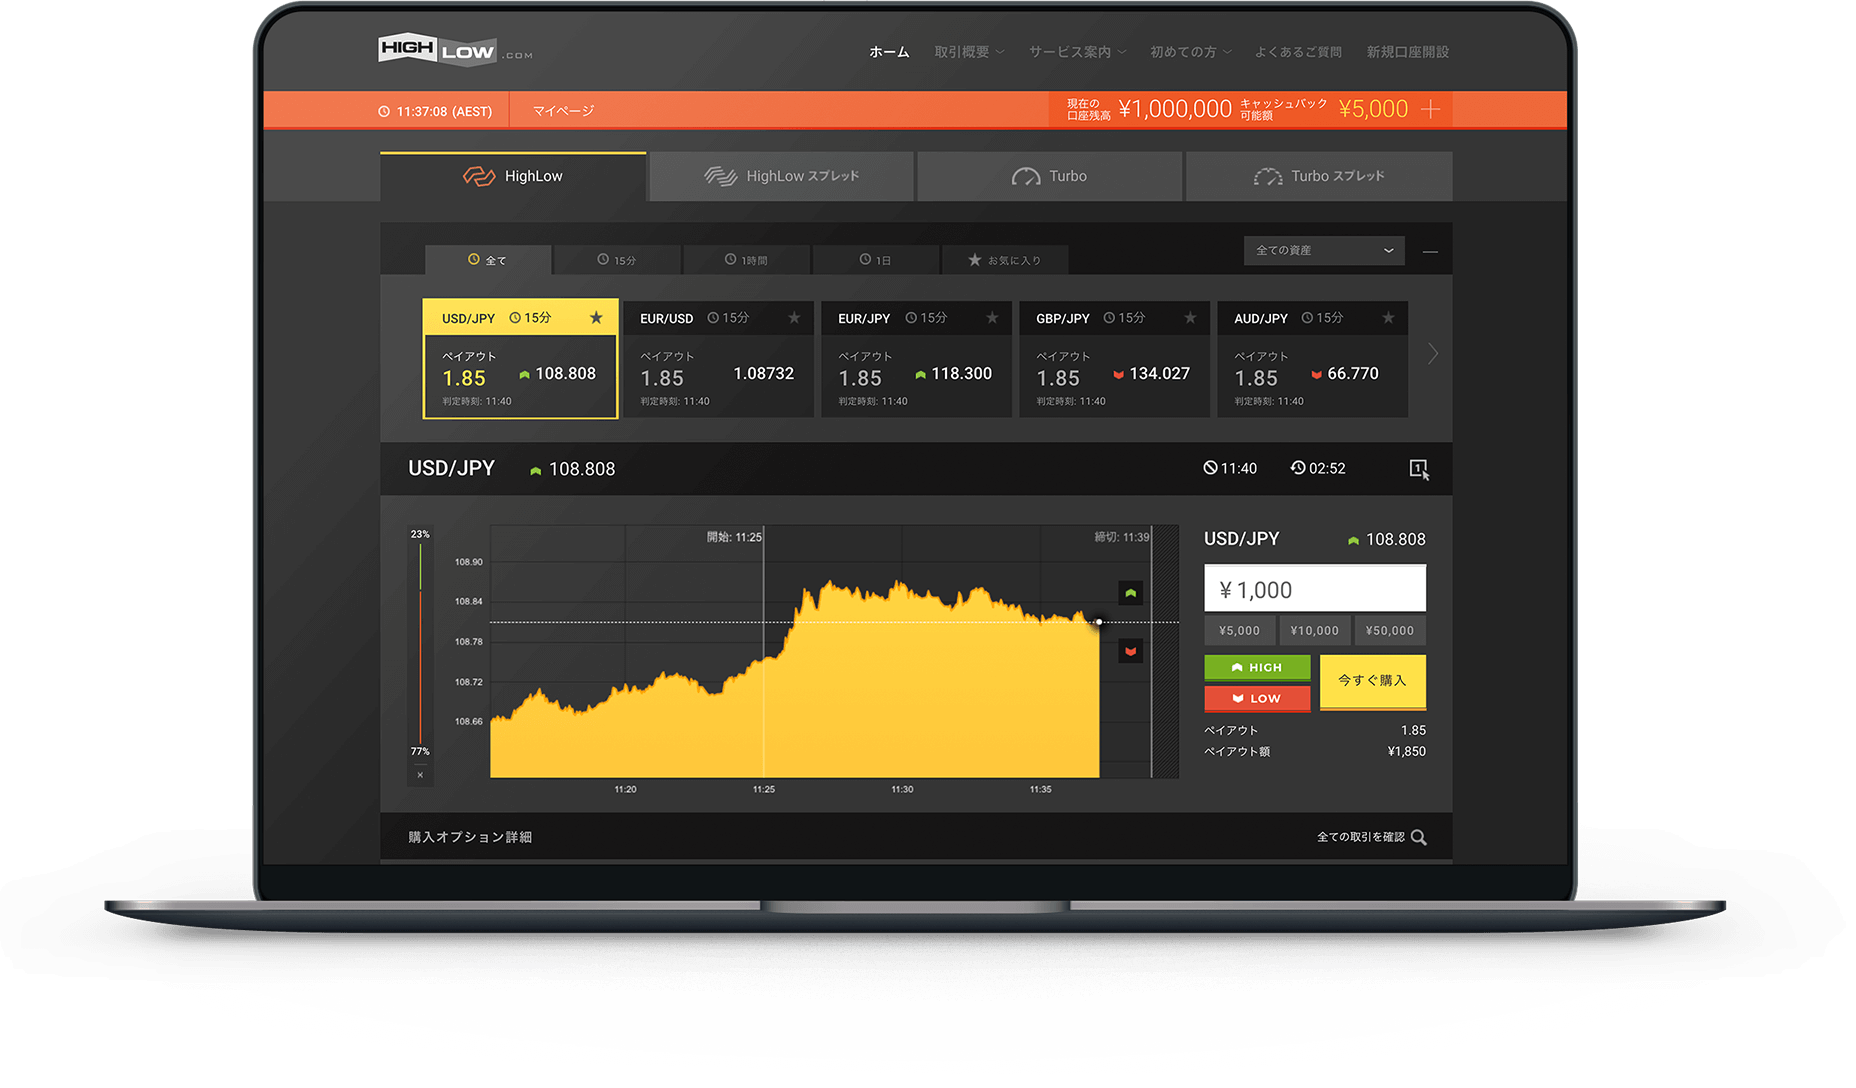Click the plus icon beside ¥5,000 cashback
Viewport: 1856px width, 1088px height.
click(1430, 109)
